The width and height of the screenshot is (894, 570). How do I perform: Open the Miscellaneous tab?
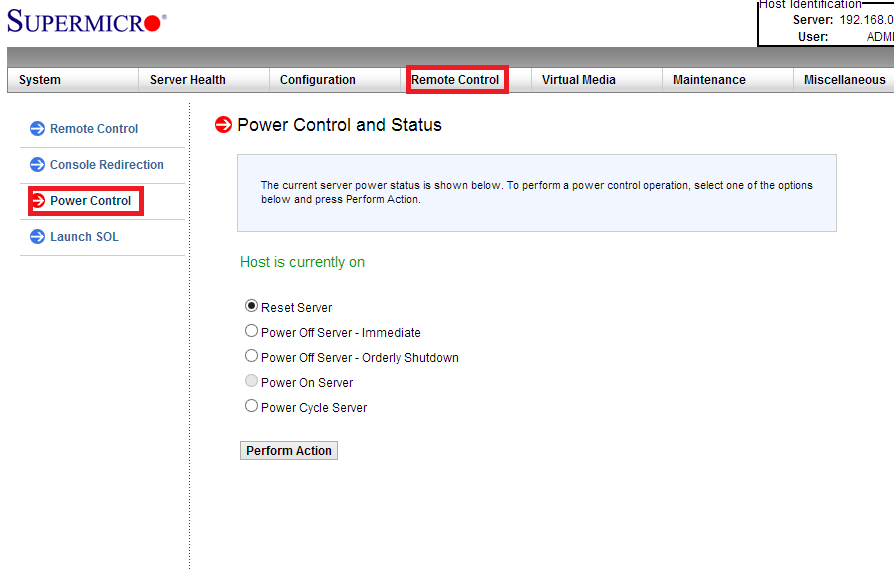[x=844, y=80]
